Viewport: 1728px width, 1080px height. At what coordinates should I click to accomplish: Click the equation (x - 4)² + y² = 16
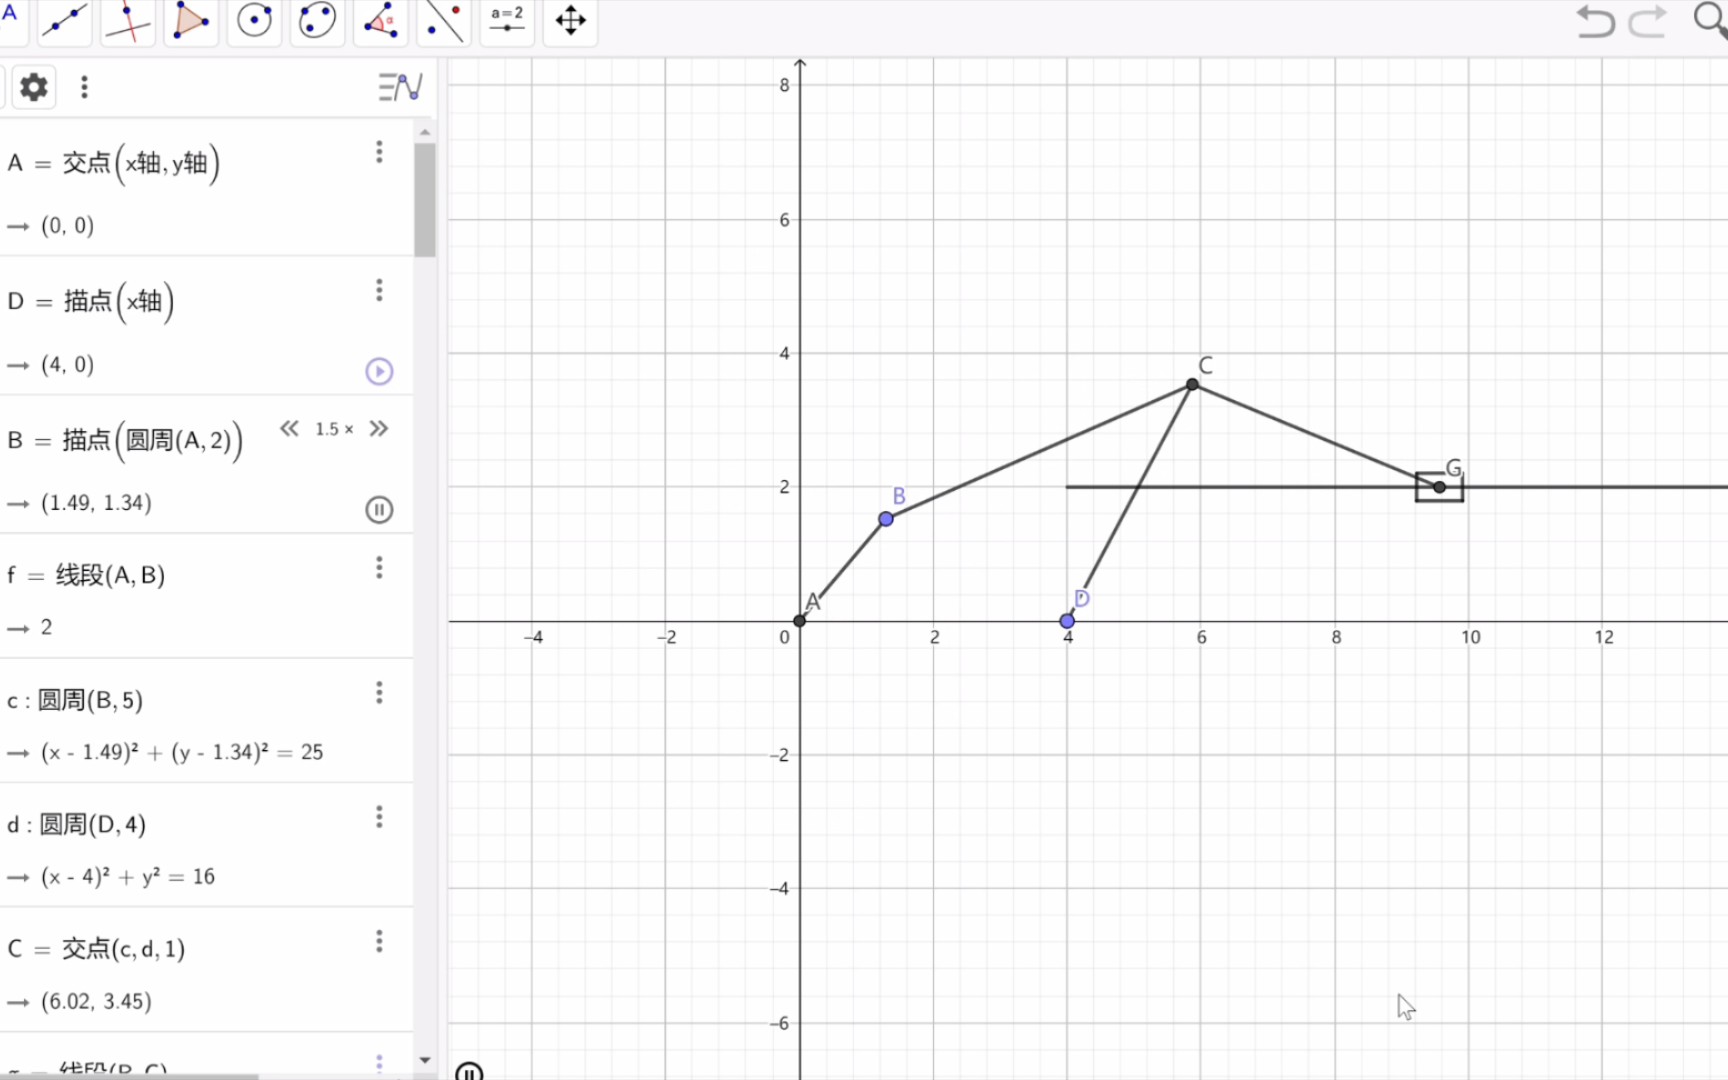128,877
